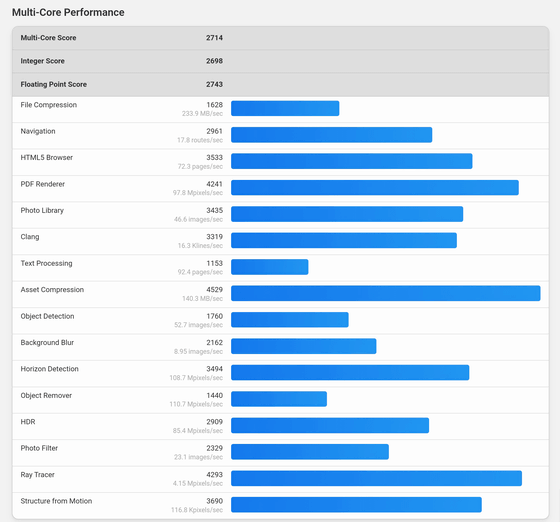Click the Clang score bar
Screen dimensions: 560x522
pos(344,240)
